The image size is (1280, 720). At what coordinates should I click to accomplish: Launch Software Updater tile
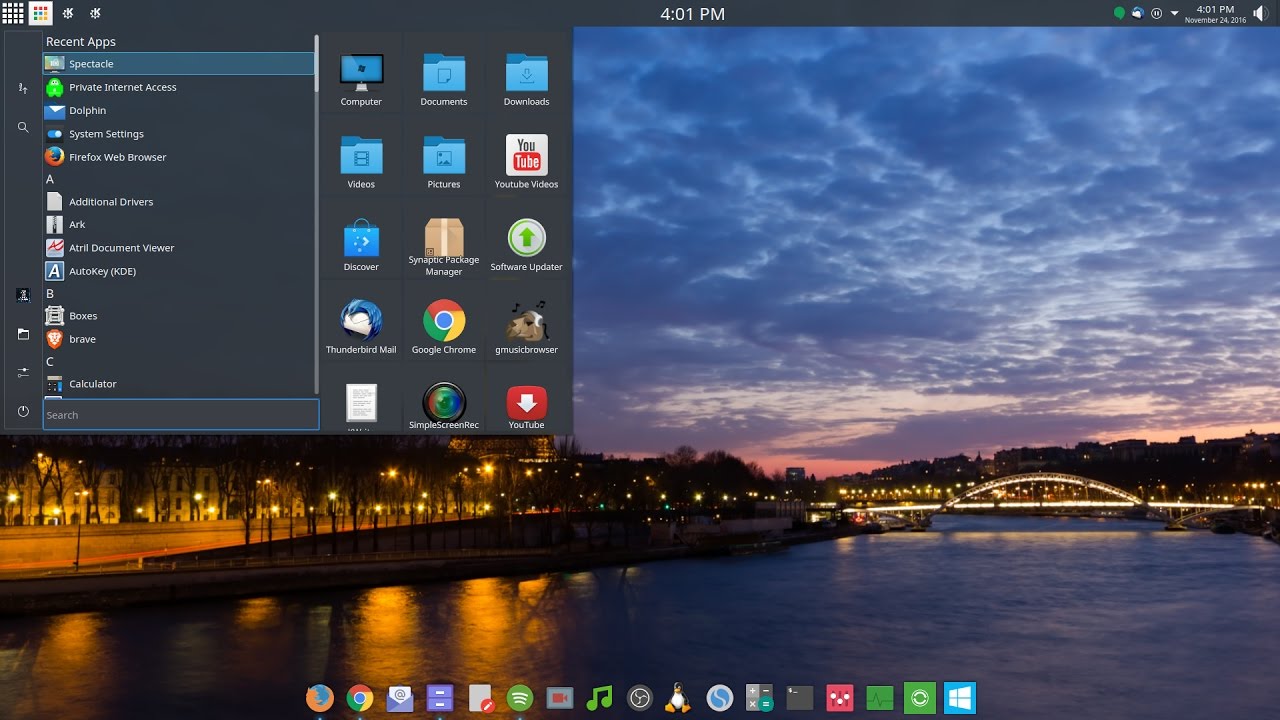(x=526, y=245)
